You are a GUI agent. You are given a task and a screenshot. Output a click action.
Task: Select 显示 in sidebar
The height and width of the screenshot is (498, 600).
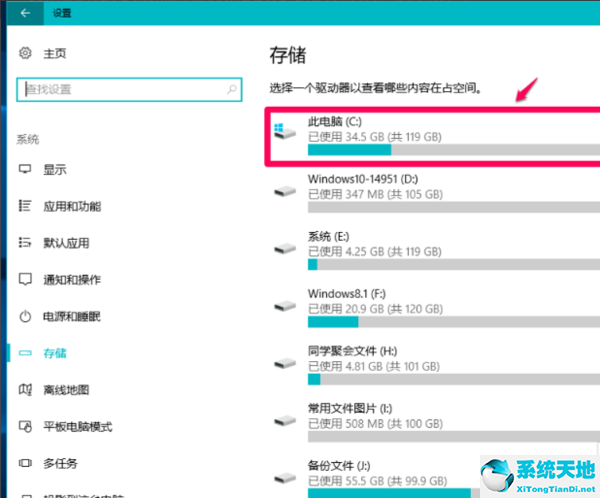point(55,169)
